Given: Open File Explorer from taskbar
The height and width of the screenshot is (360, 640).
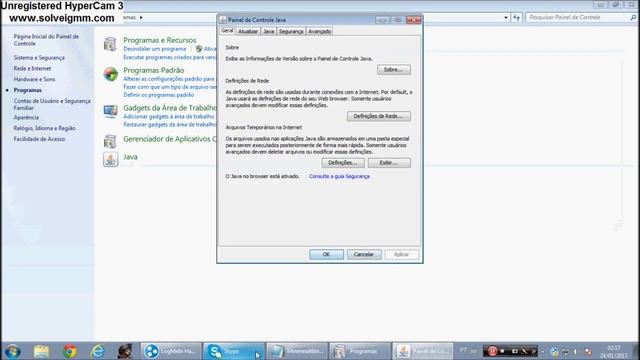Looking at the screenshot, I should (41, 351).
